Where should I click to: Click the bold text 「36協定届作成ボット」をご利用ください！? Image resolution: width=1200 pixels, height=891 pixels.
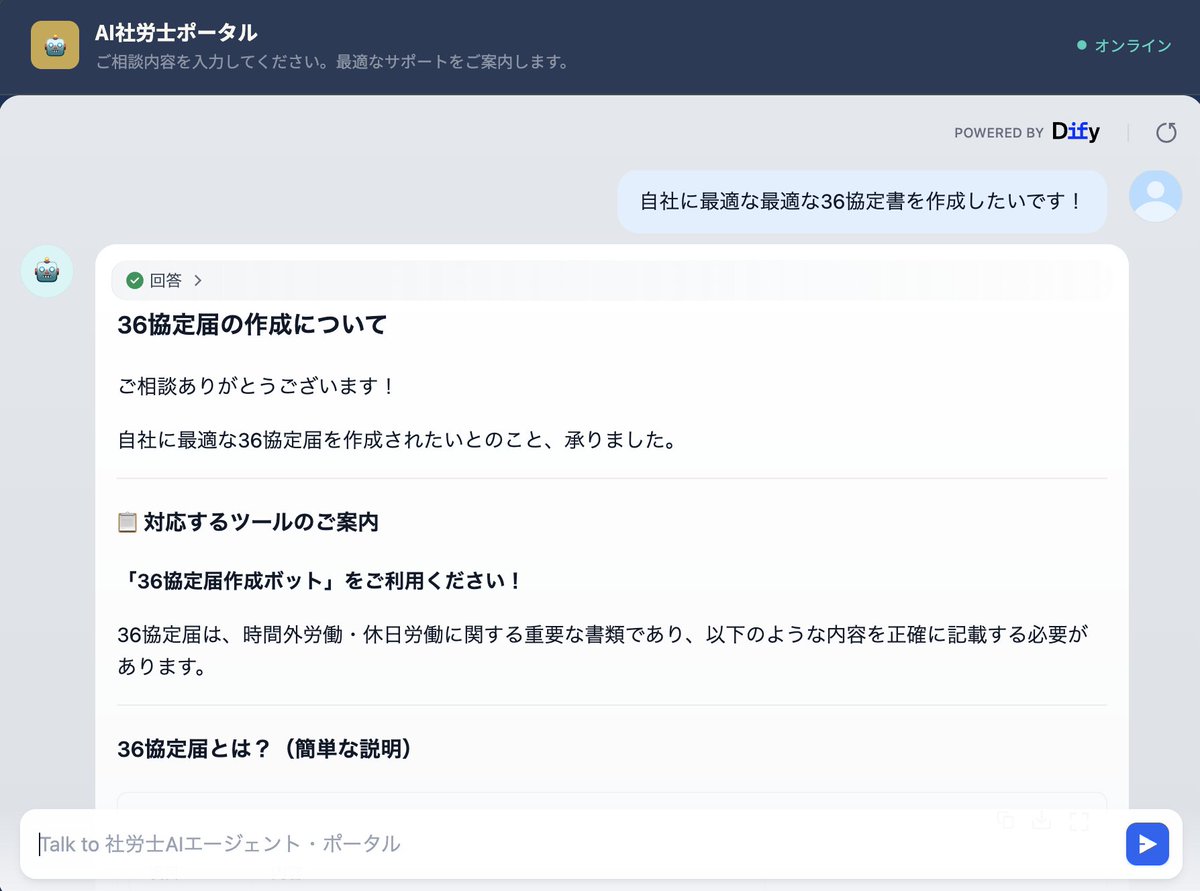320,581
